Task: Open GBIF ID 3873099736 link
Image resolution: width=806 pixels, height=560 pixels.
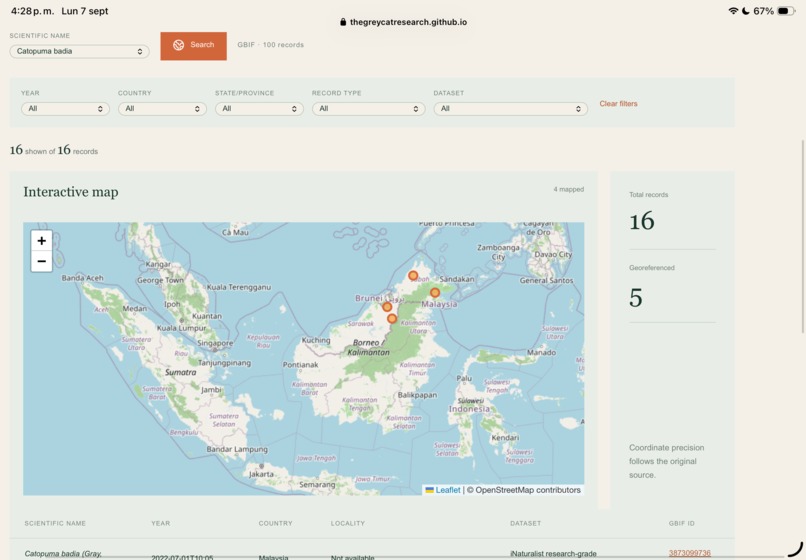Action: coord(689,553)
